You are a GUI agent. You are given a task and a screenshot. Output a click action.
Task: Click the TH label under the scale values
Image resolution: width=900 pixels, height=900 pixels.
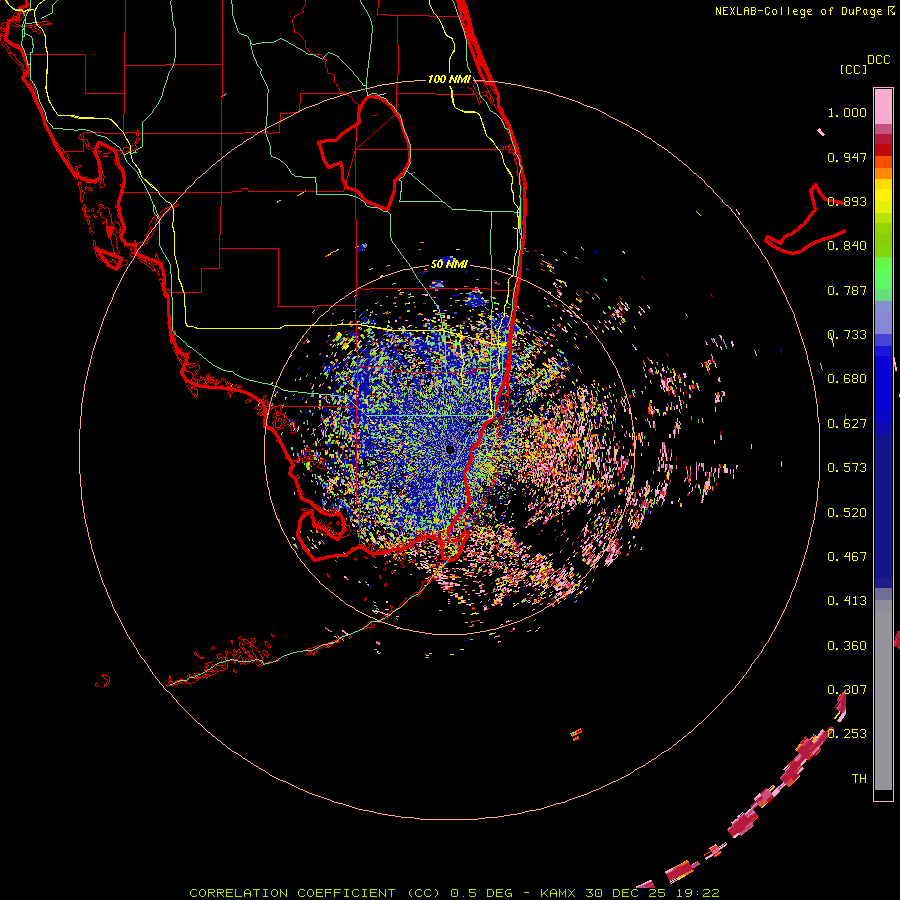(859, 779)
